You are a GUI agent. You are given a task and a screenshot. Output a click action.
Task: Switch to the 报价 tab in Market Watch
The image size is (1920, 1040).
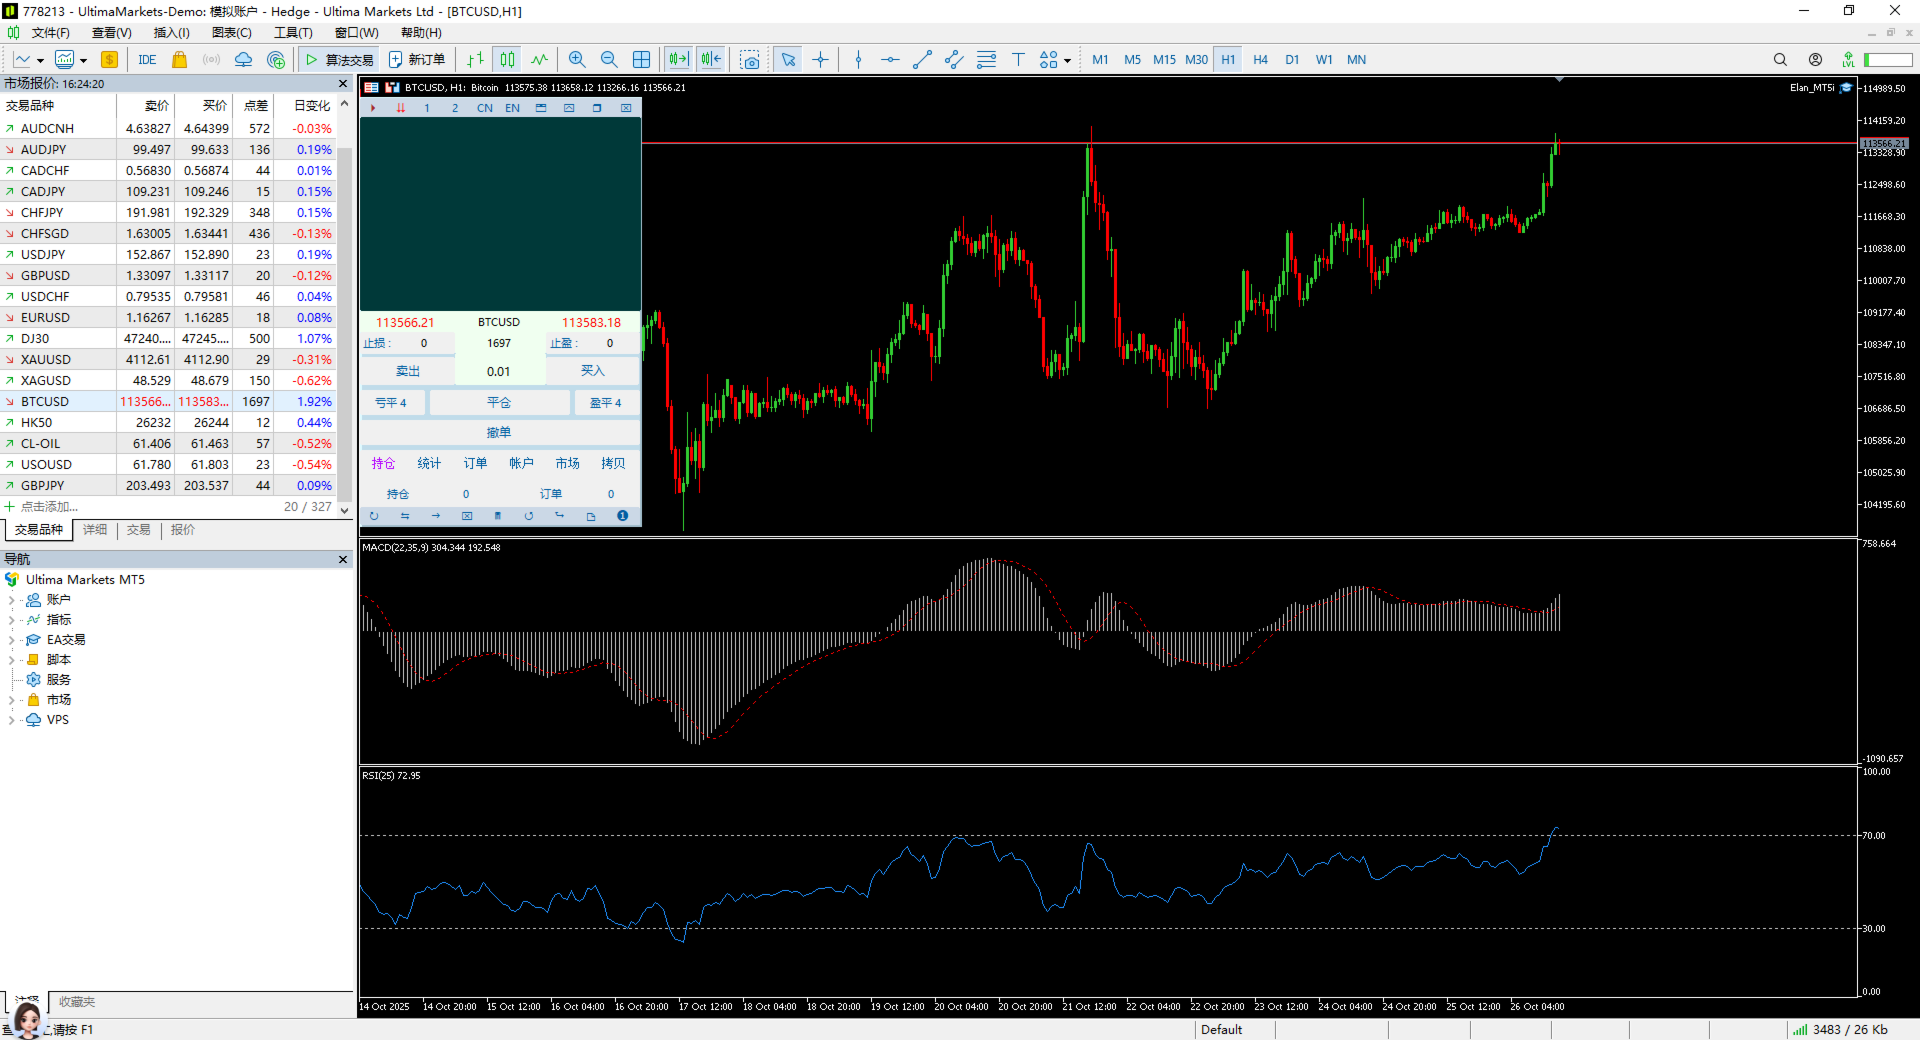(x=183, y=530)
